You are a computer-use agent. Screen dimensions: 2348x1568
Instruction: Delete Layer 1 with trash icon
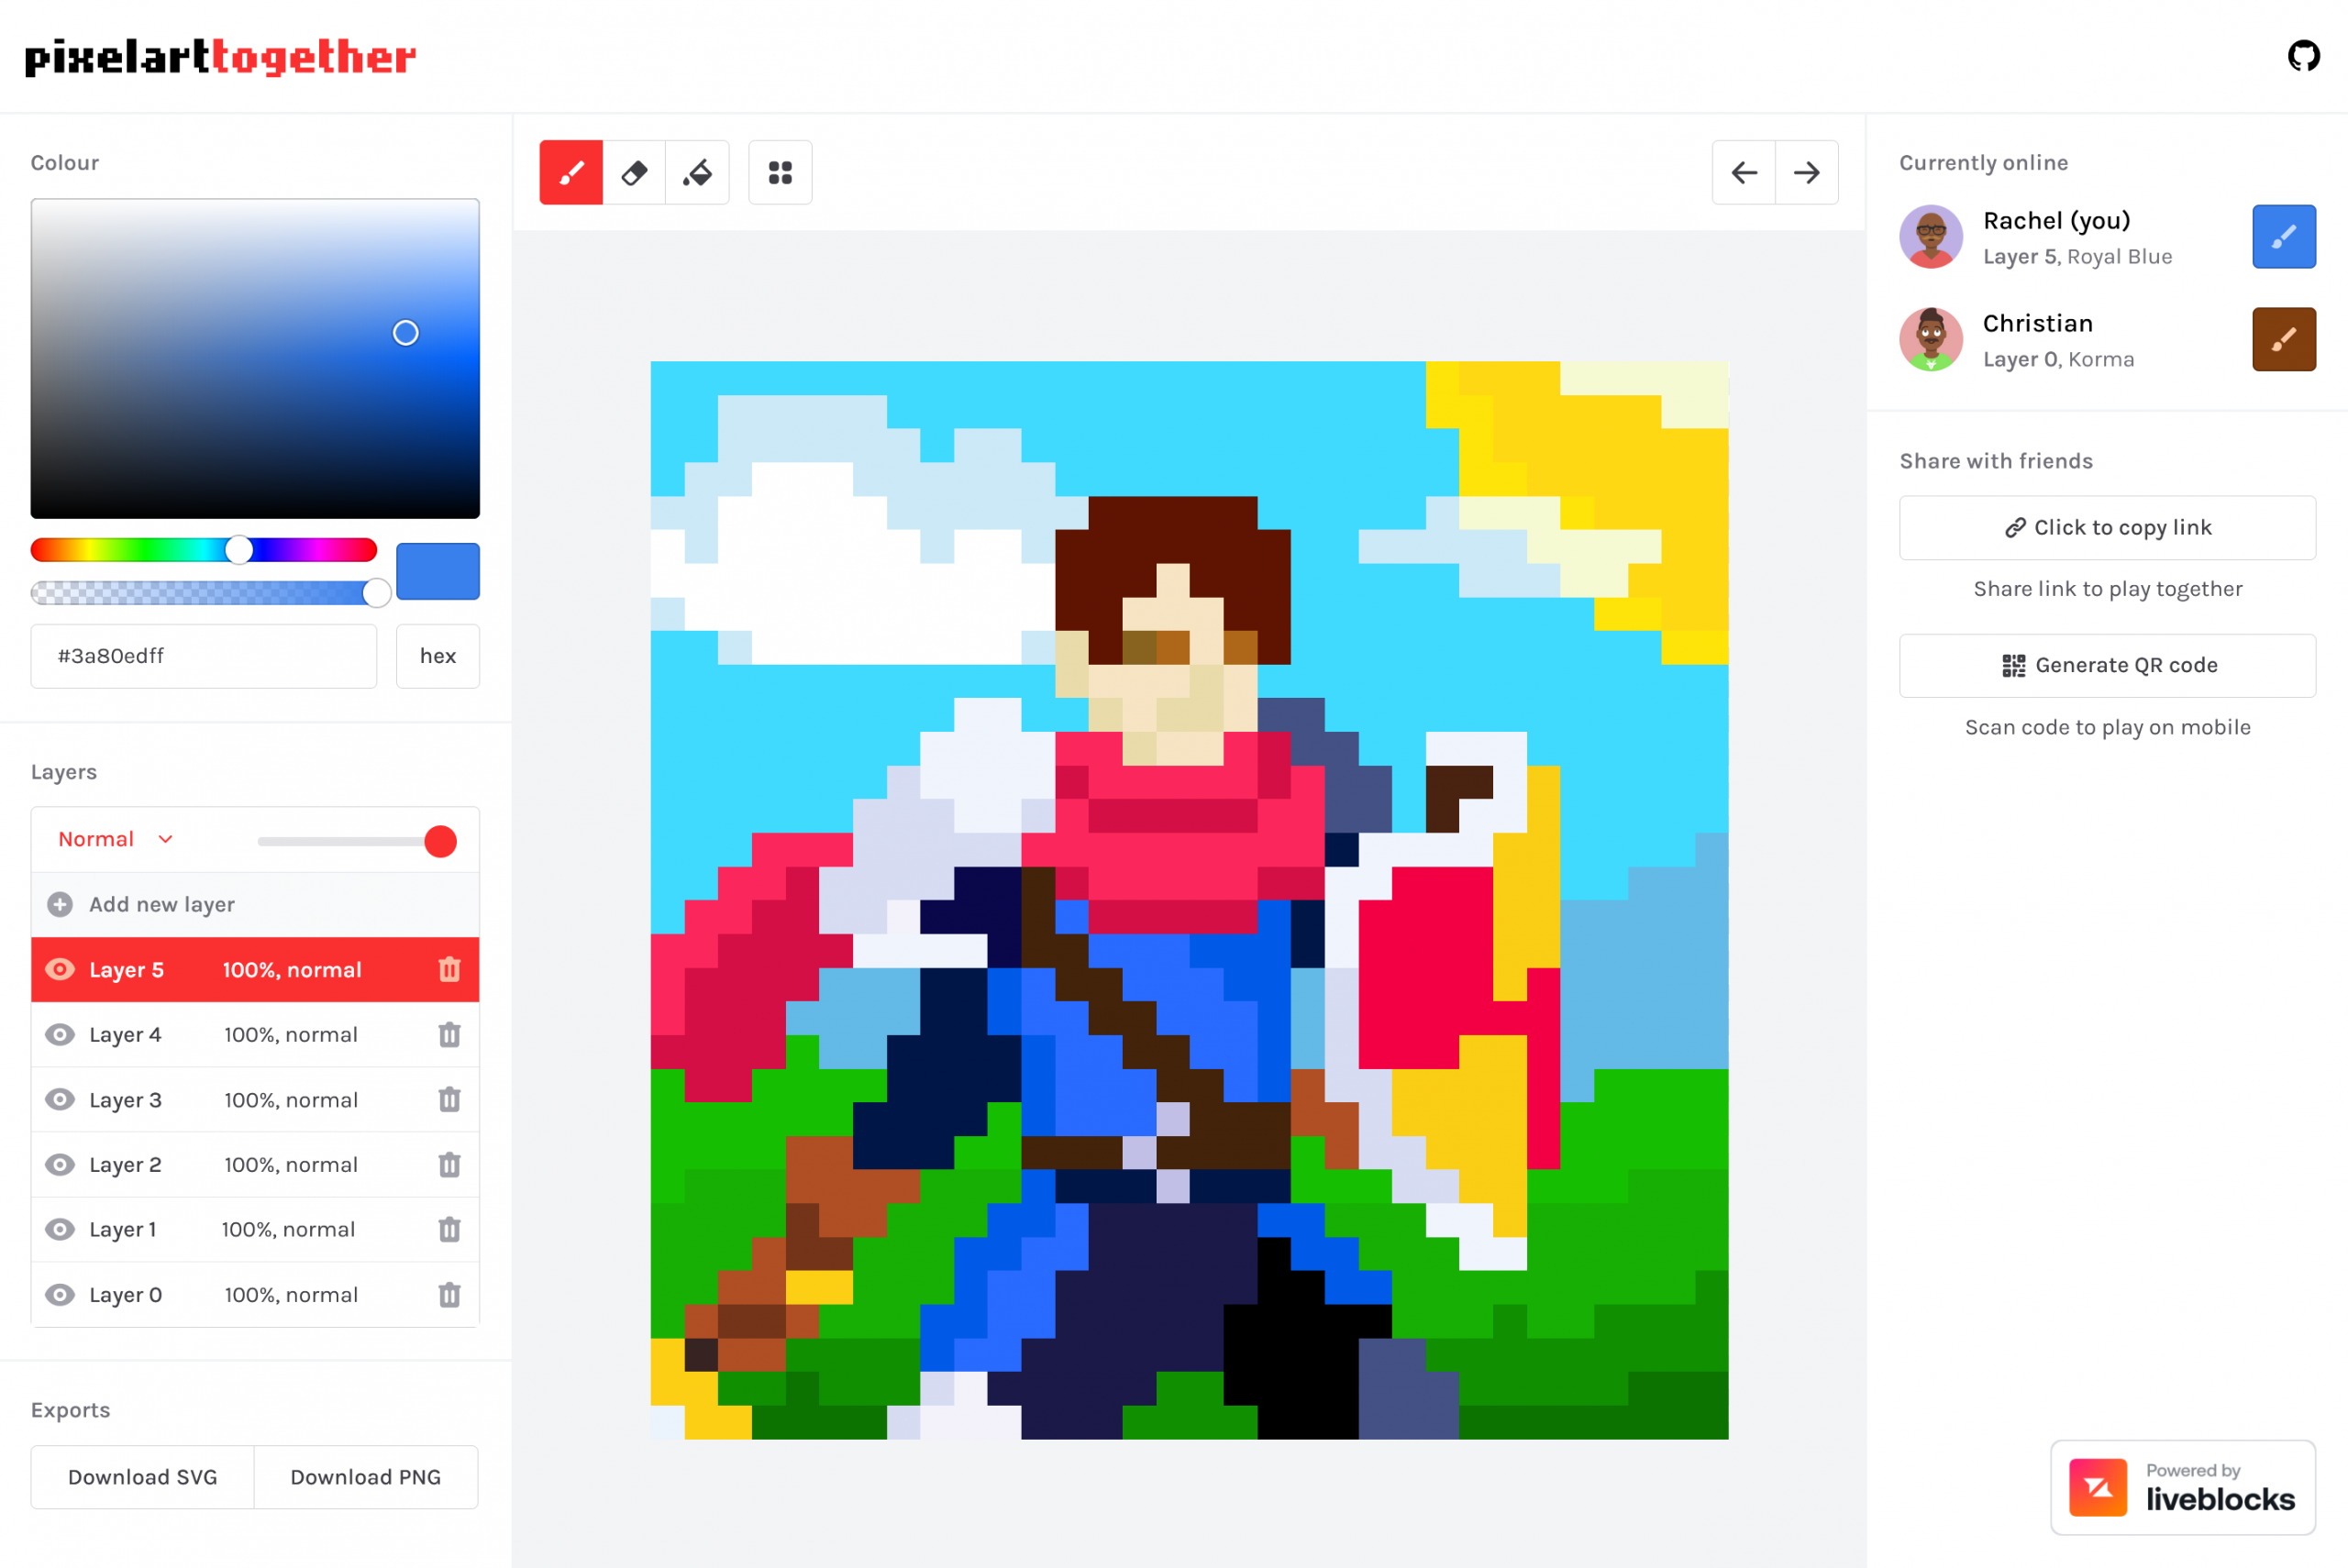(450, 1229)
